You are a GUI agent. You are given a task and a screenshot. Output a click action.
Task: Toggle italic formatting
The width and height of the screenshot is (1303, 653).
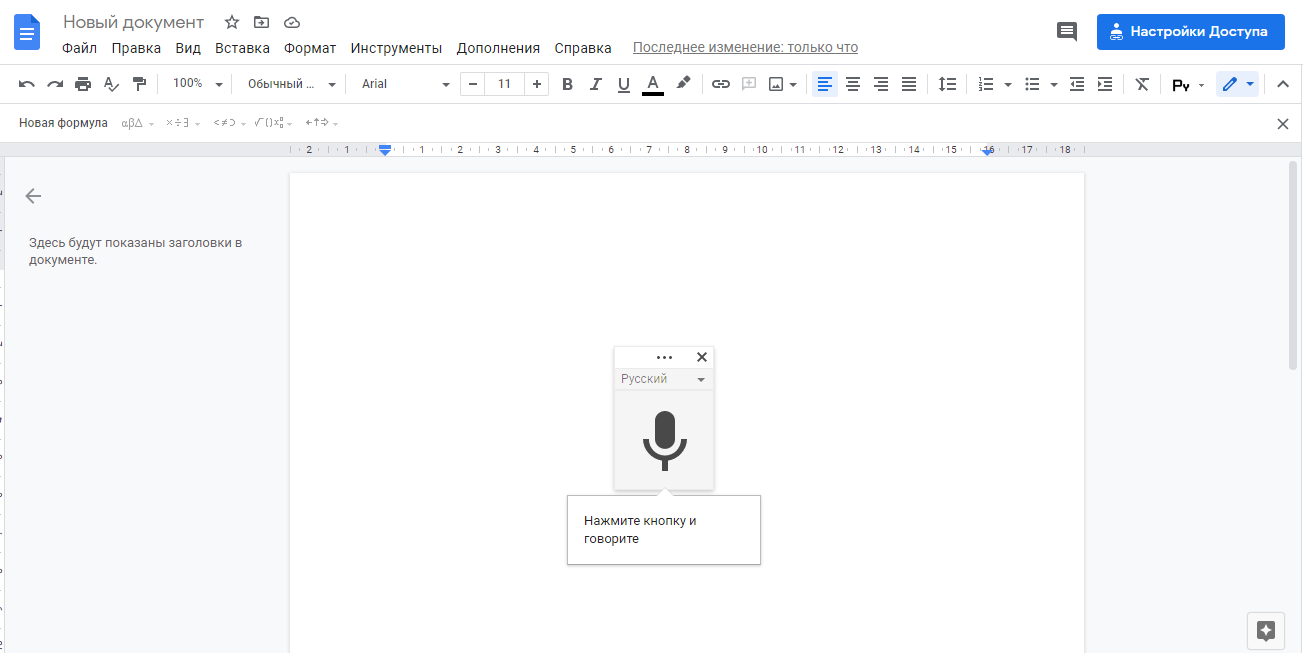pos(596,84)
